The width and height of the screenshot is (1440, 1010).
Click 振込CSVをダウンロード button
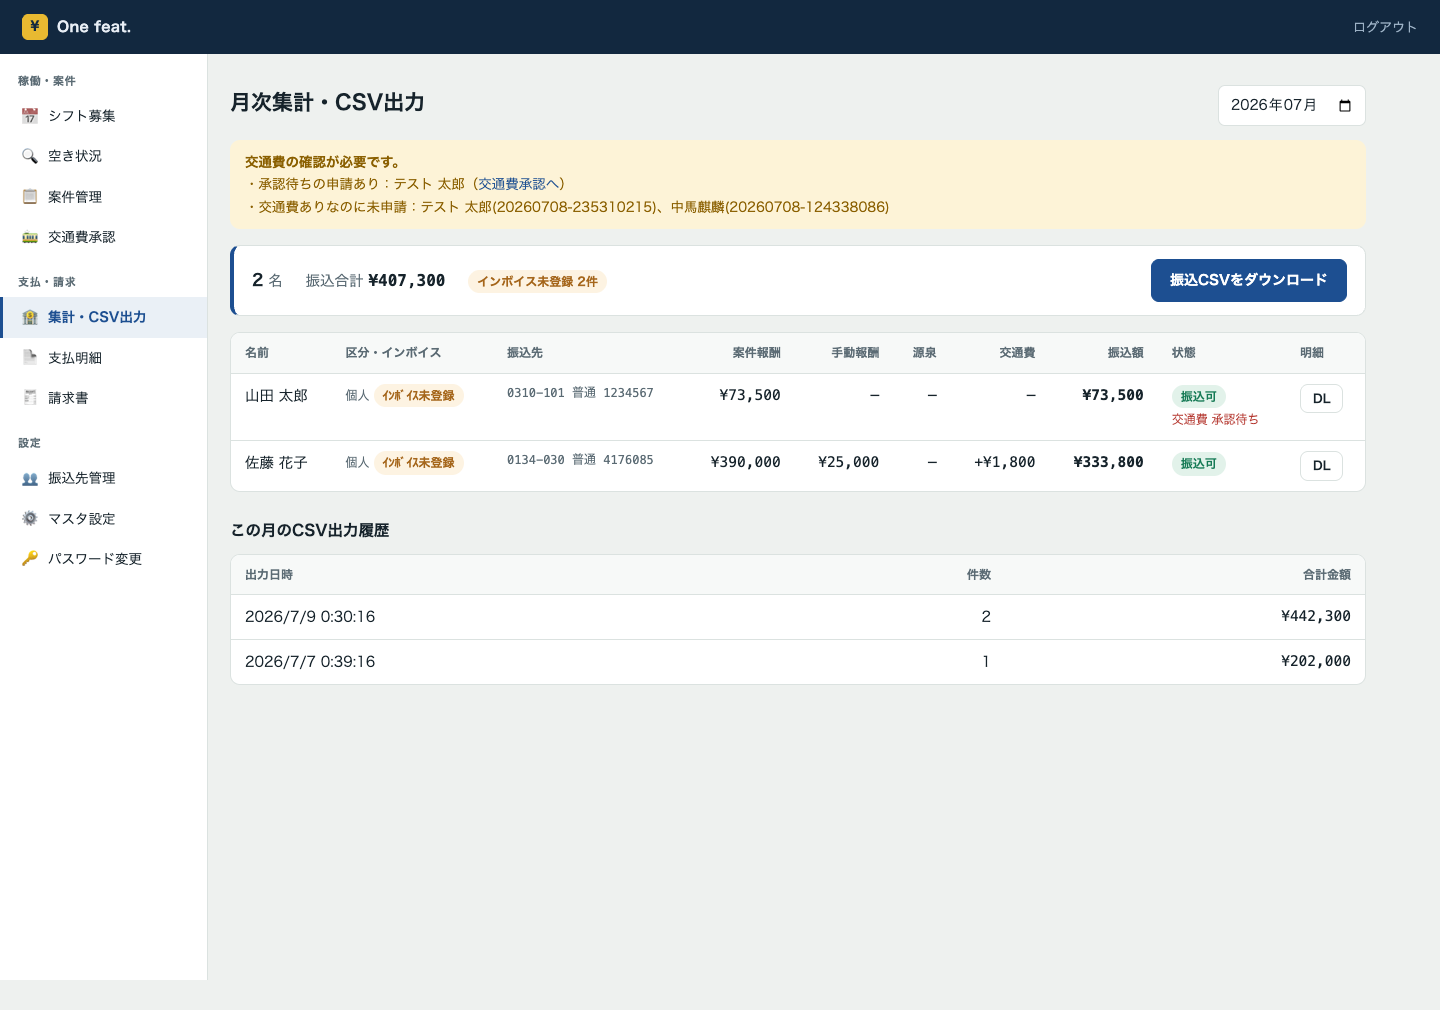pyautogui.click(x=1248, y=280)
